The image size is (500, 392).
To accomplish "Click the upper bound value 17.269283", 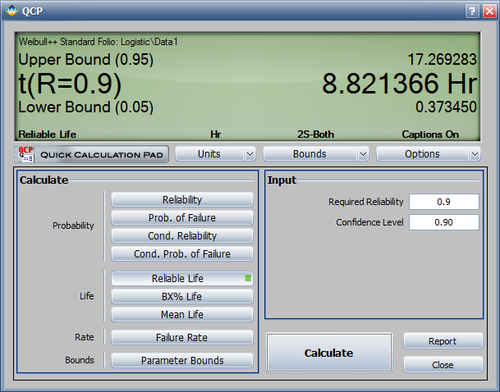I will point(442,59).
